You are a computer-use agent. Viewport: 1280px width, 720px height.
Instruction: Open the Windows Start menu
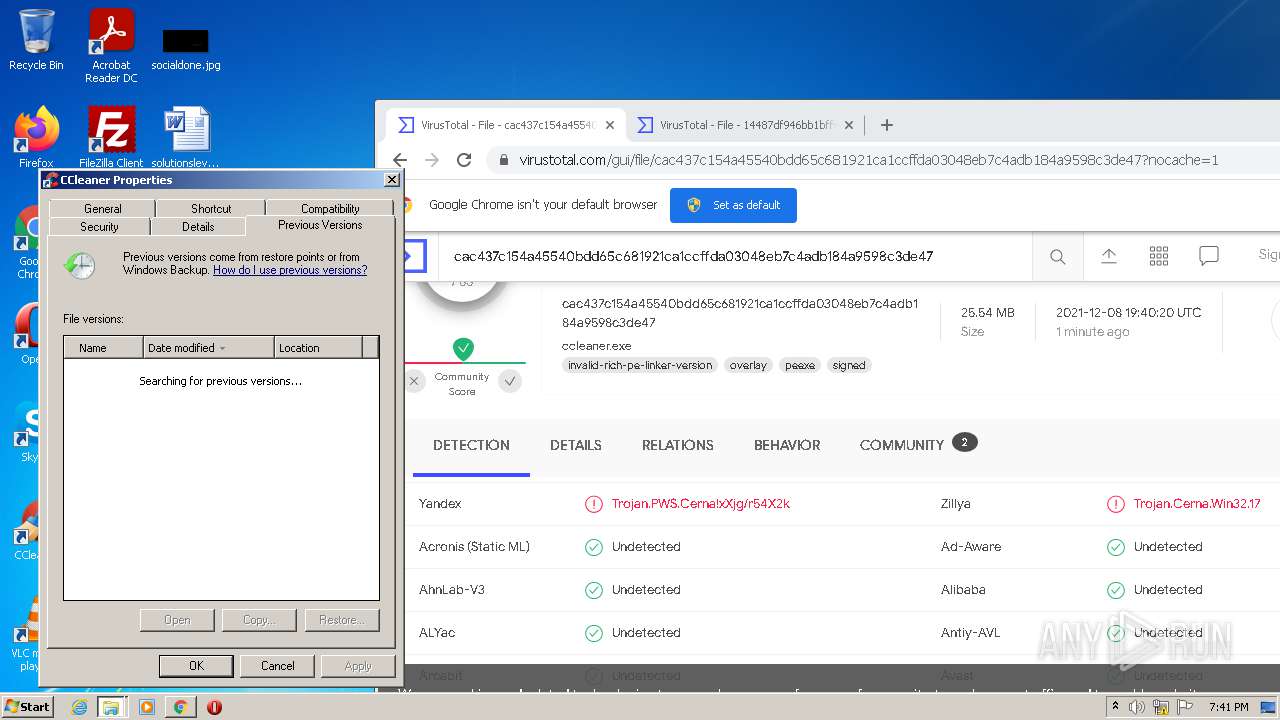point(27,706)
